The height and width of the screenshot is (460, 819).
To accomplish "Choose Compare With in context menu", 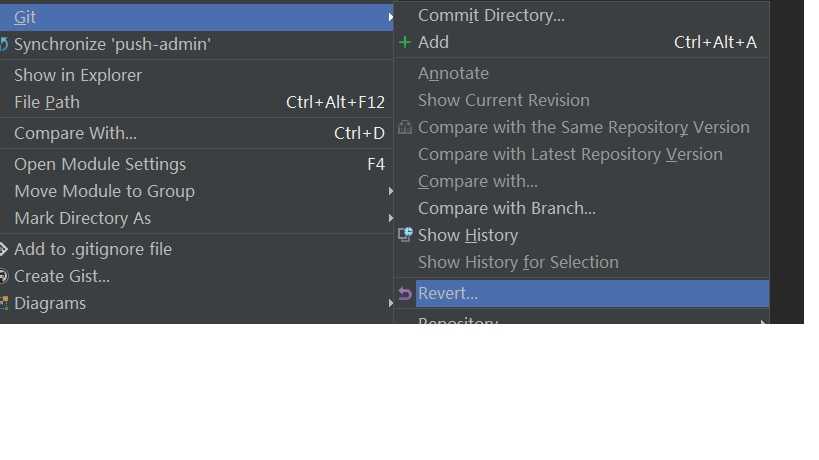I will 75,133.
